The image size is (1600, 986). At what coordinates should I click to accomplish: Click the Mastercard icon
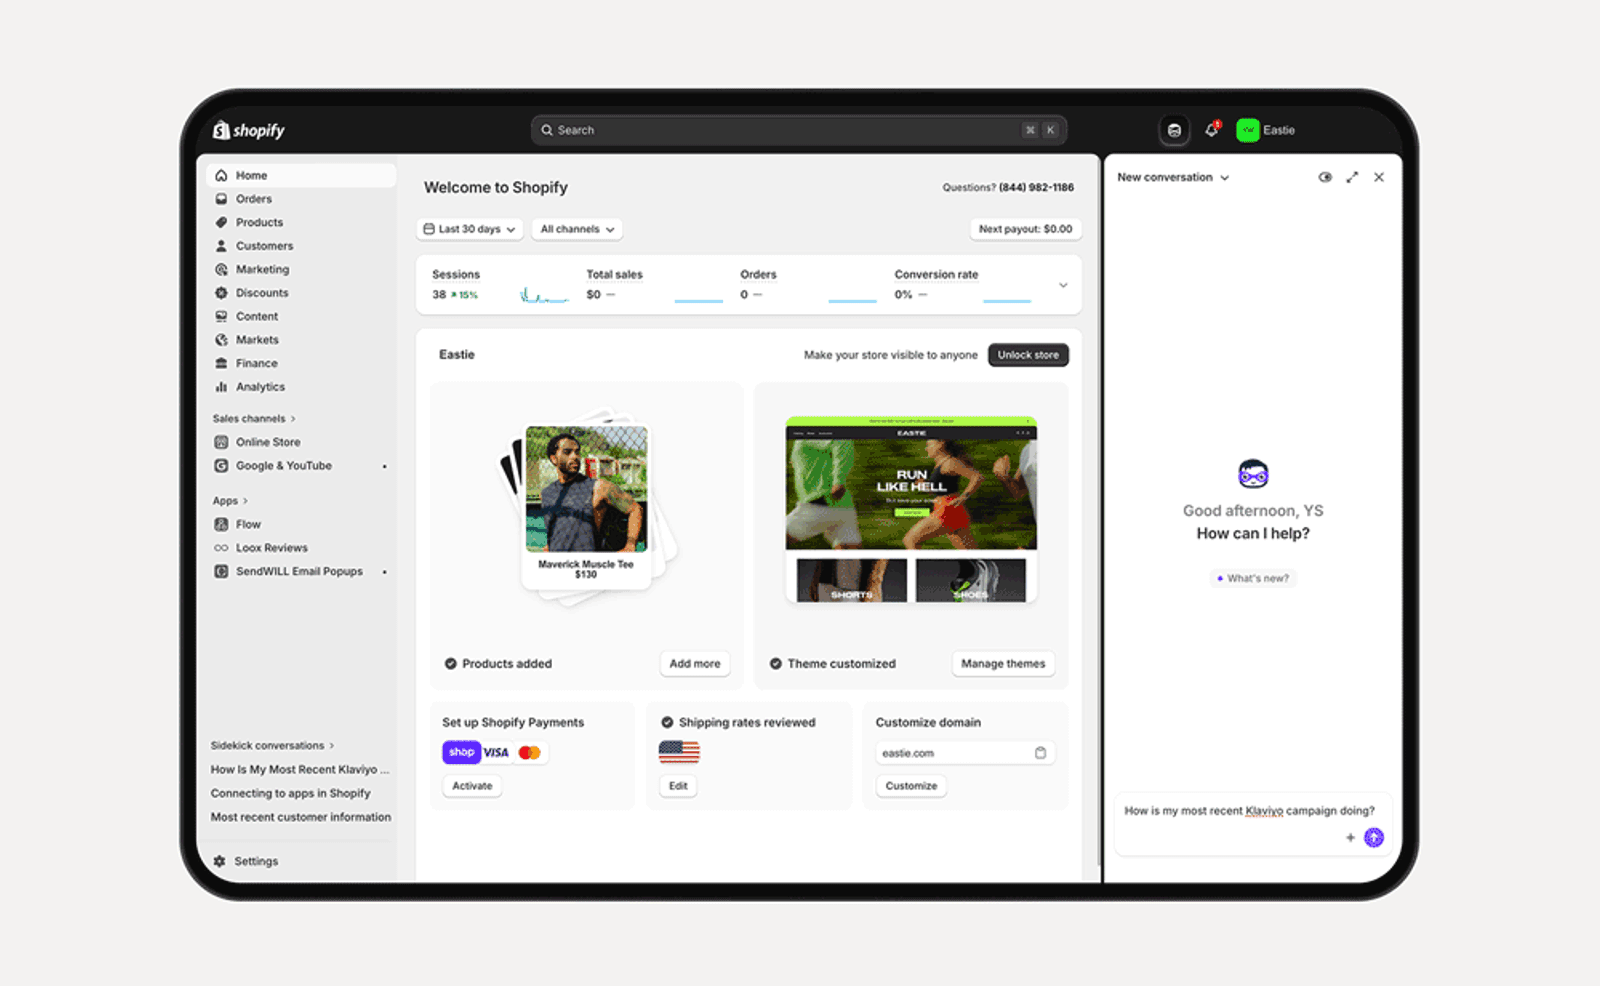tap(530, 753)
